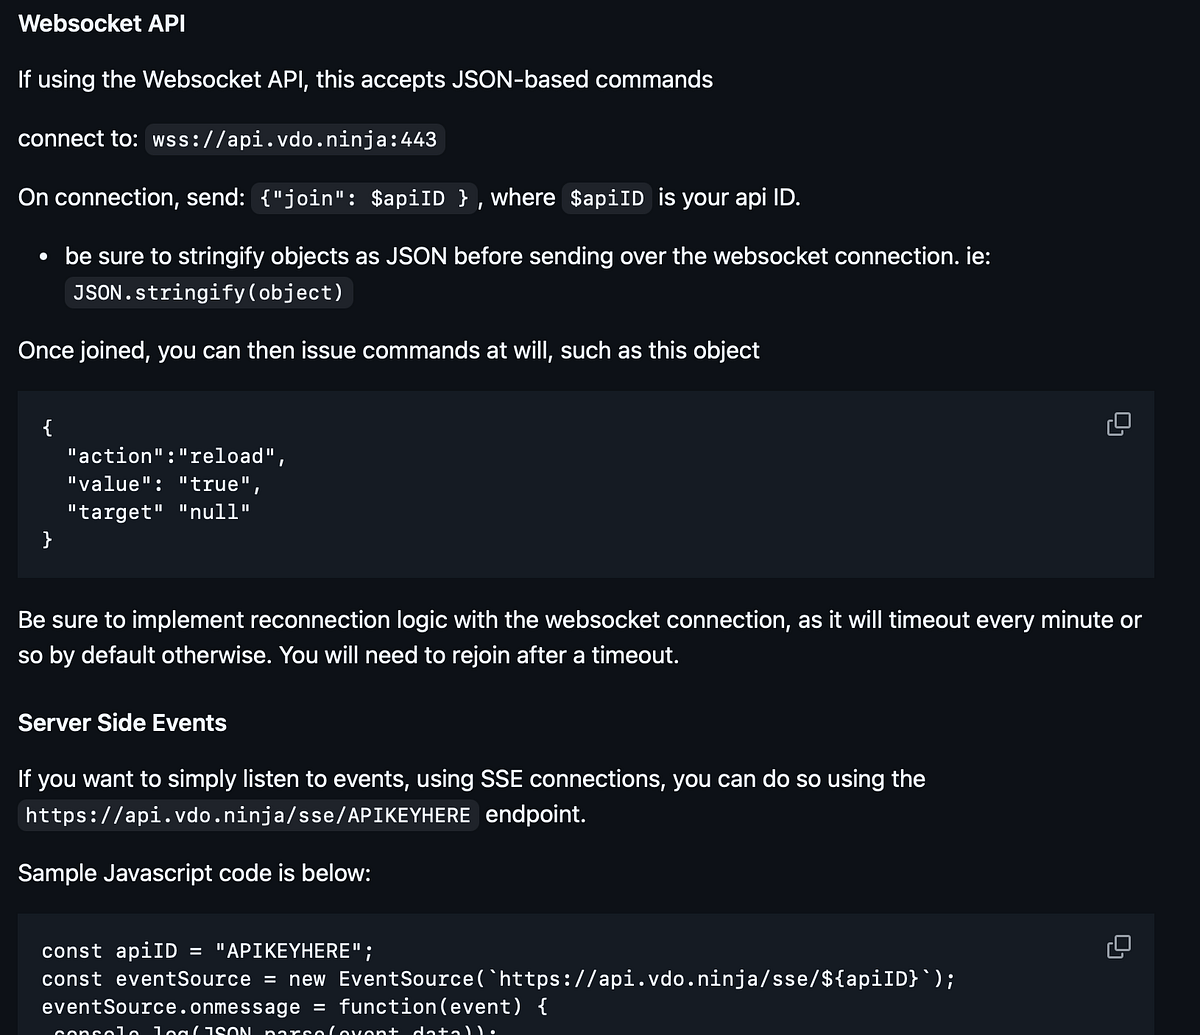Screen dimensions: 1200x1035
Task: Copy the reload action JSON code block
Action: tap(1117, 424)
